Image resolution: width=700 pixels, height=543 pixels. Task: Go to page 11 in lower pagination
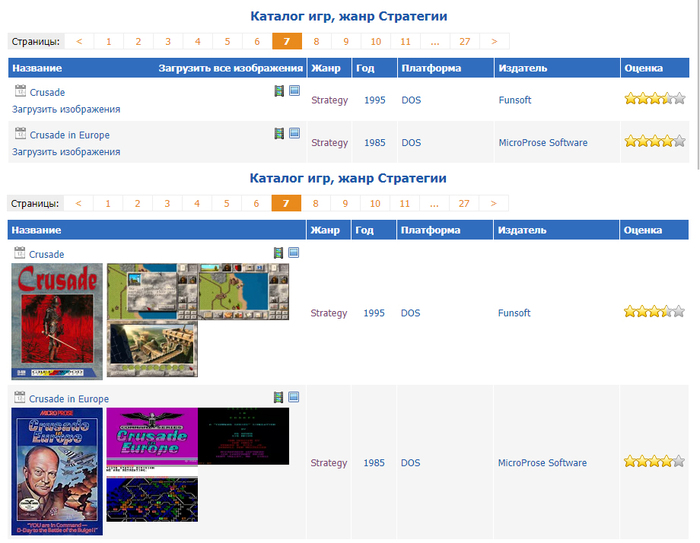[404, 204]
